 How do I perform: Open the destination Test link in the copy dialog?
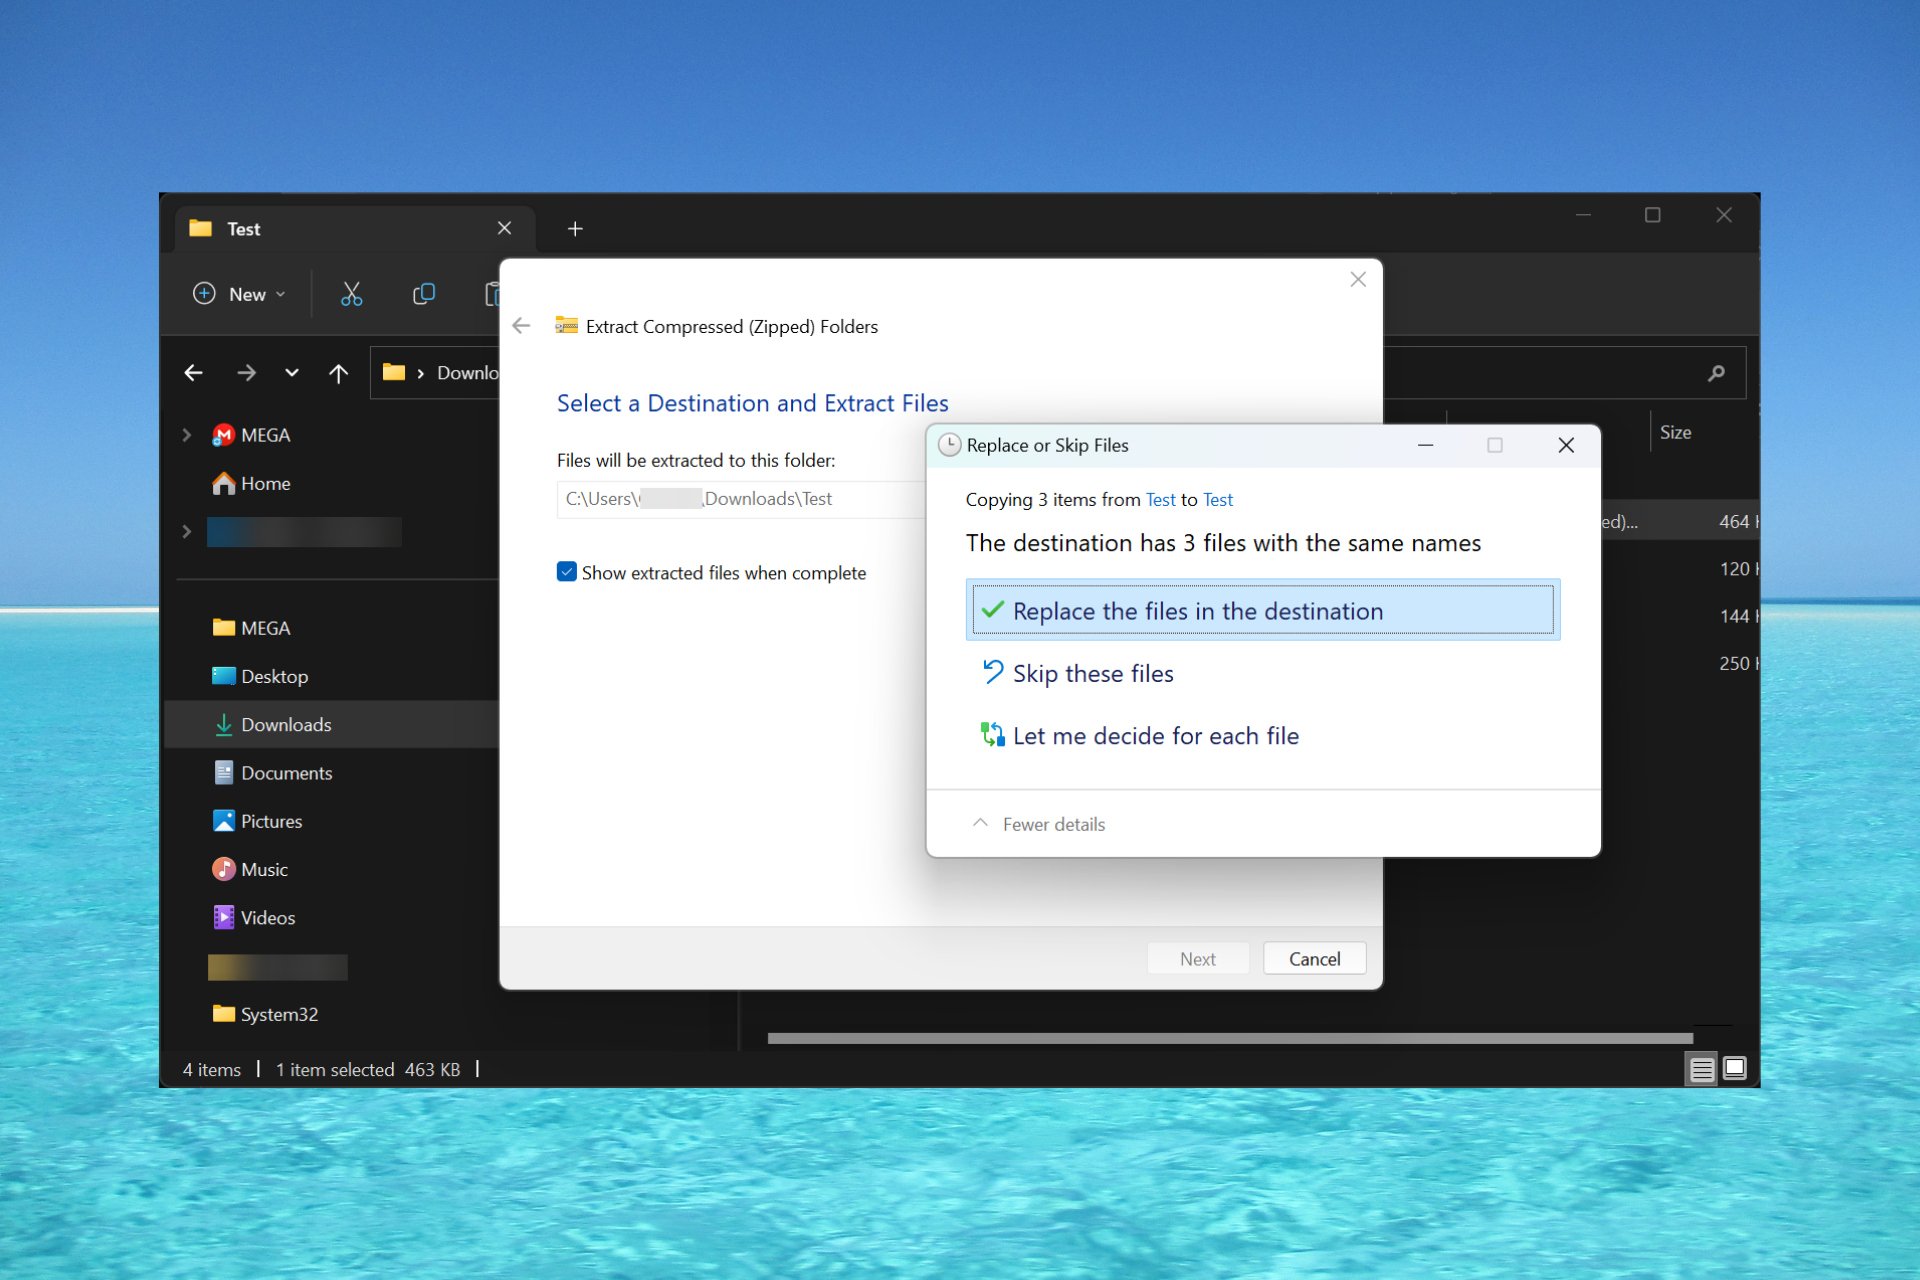click(1217, 499)
